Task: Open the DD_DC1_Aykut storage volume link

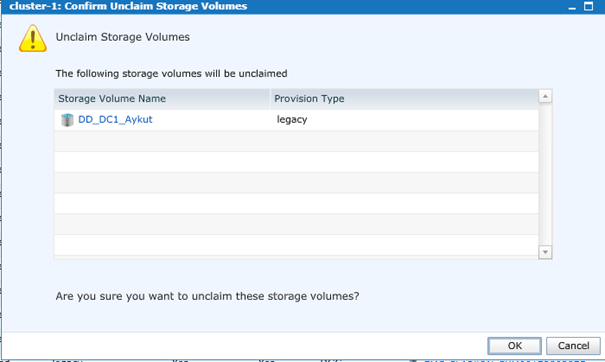Action: tap(115, 120)
